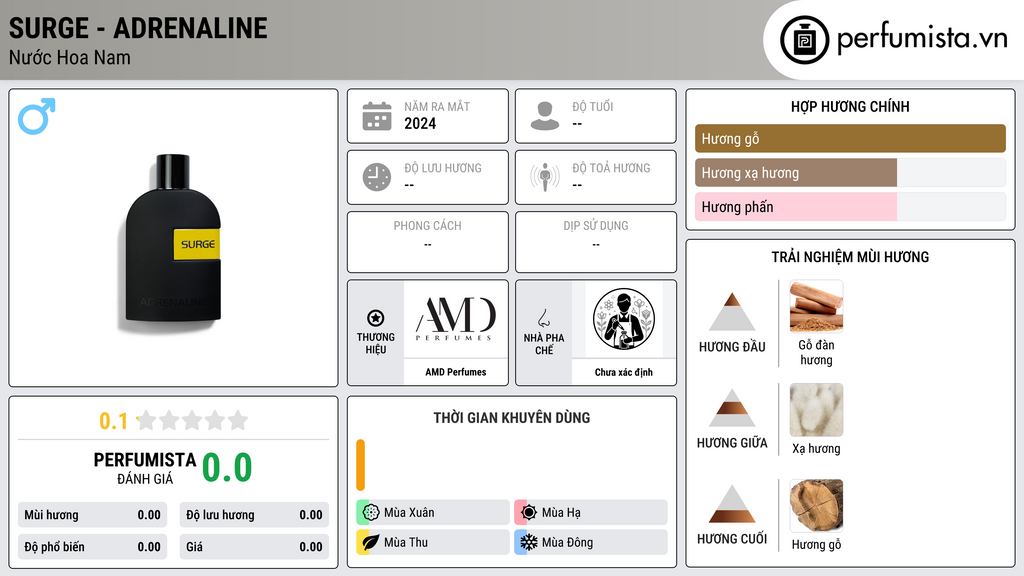Click the Hương xạ hương accord bar
This screenshot has height=576, width=1024.
(x=850, y=173)
